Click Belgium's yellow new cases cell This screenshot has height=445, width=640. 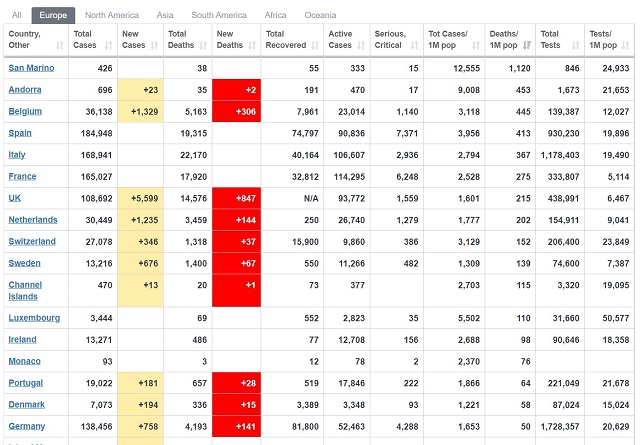139,111
